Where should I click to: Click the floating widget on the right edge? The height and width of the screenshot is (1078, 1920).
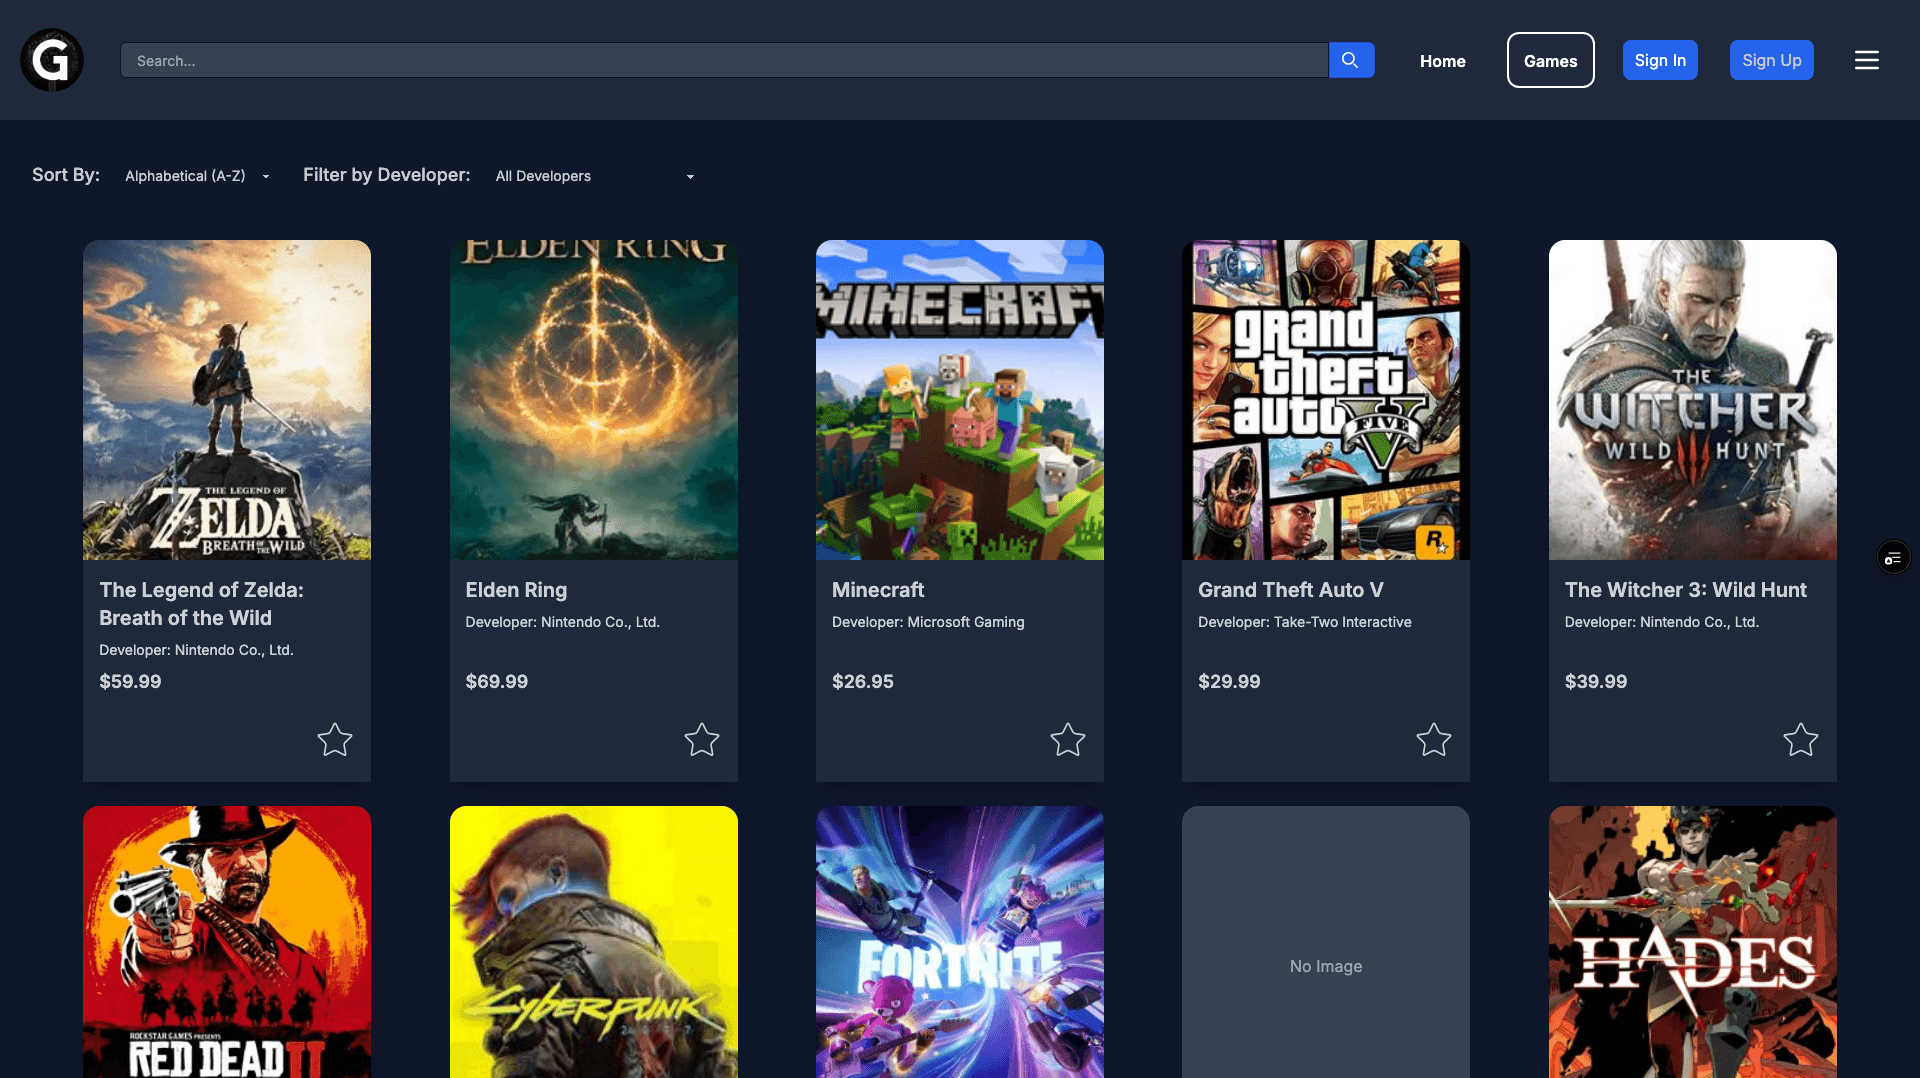click(1893, 557)
